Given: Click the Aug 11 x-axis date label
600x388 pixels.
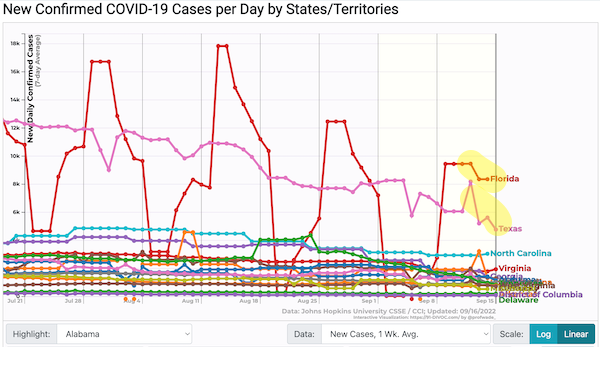Looking at the screenshot, I should click(x=190, y=301).
